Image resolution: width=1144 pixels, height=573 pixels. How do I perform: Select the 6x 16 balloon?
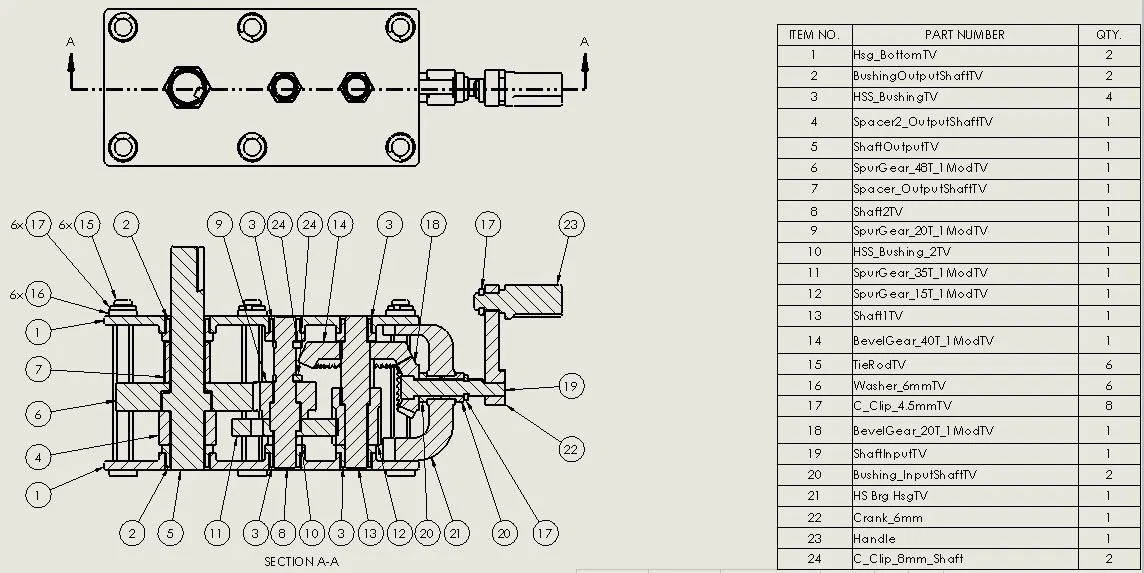point(38,295)
